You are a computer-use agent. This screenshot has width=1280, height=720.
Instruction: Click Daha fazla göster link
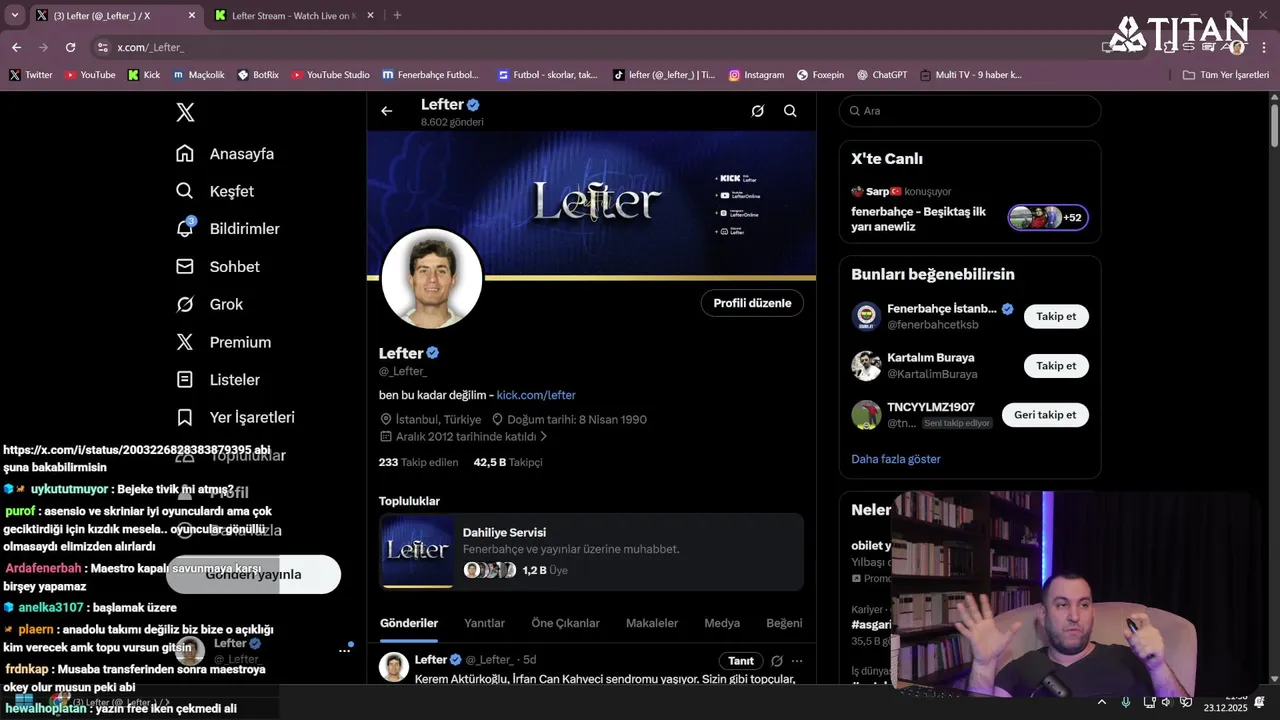click(x=896, y=459)
